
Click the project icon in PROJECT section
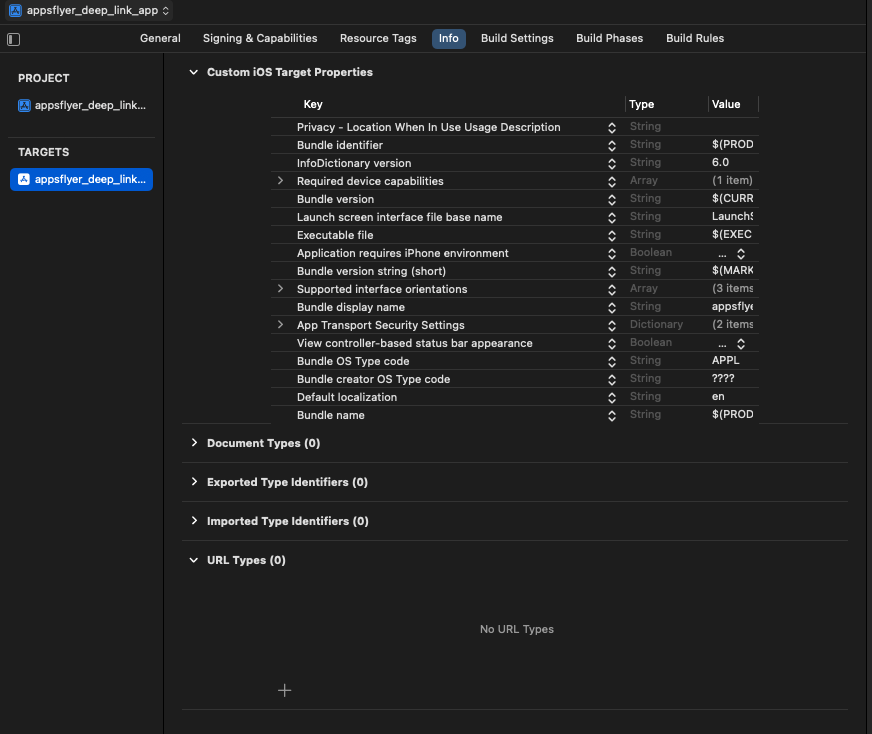point(24,106)
